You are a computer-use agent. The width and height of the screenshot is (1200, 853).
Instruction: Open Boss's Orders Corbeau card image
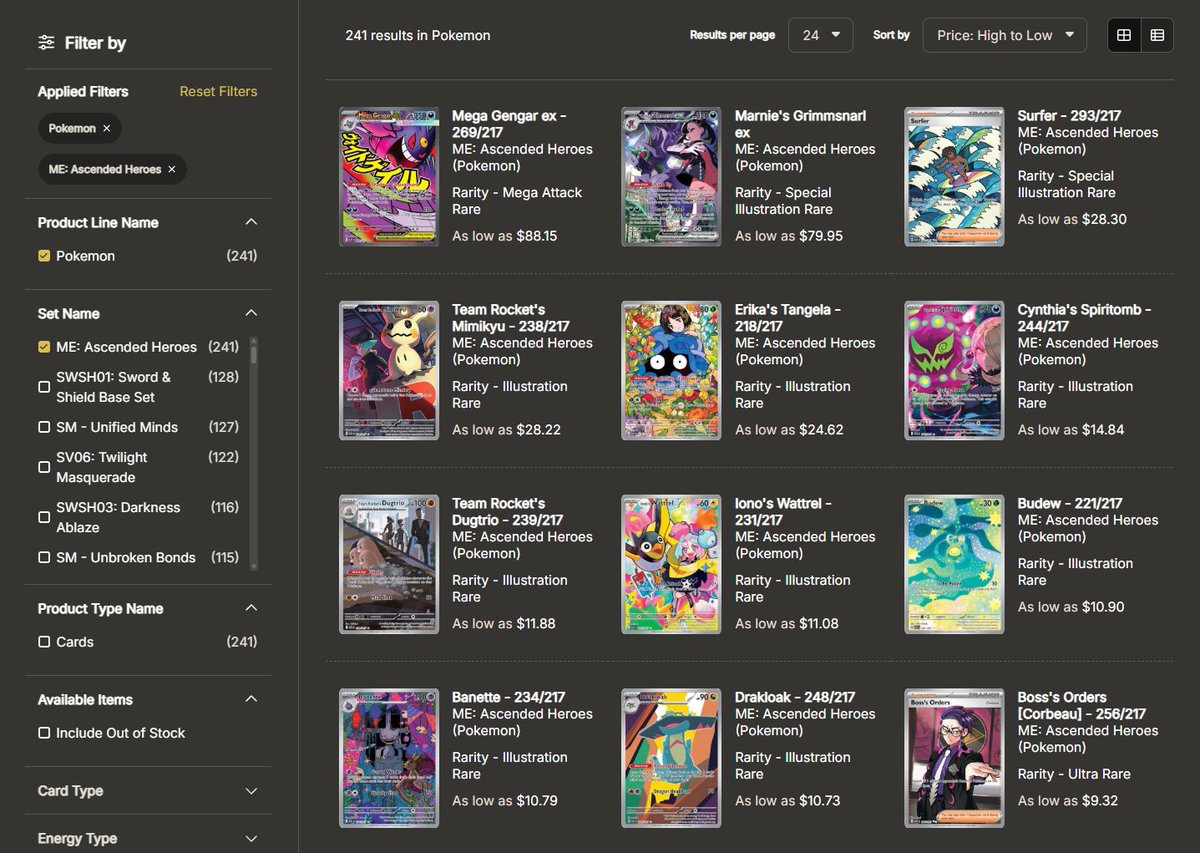(954, 757)
